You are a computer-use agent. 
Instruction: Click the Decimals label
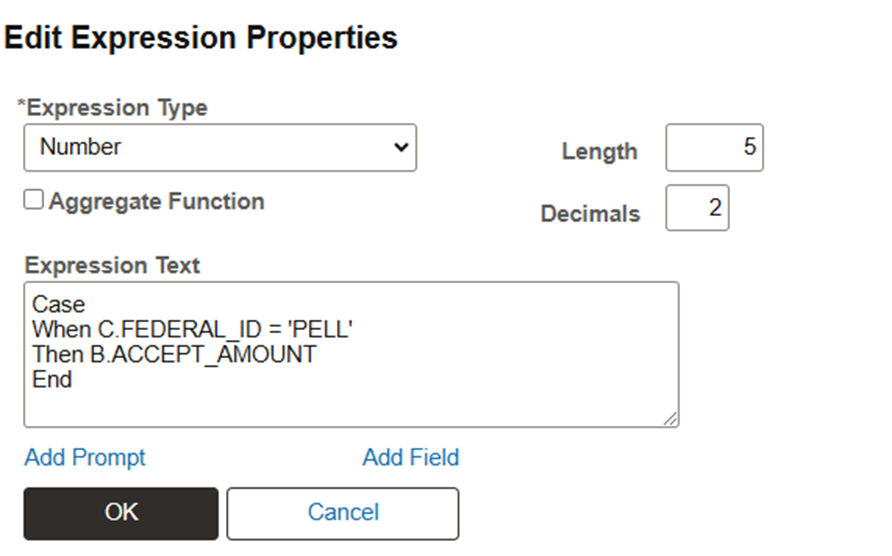pyautogui.click(x=590, y=214)
